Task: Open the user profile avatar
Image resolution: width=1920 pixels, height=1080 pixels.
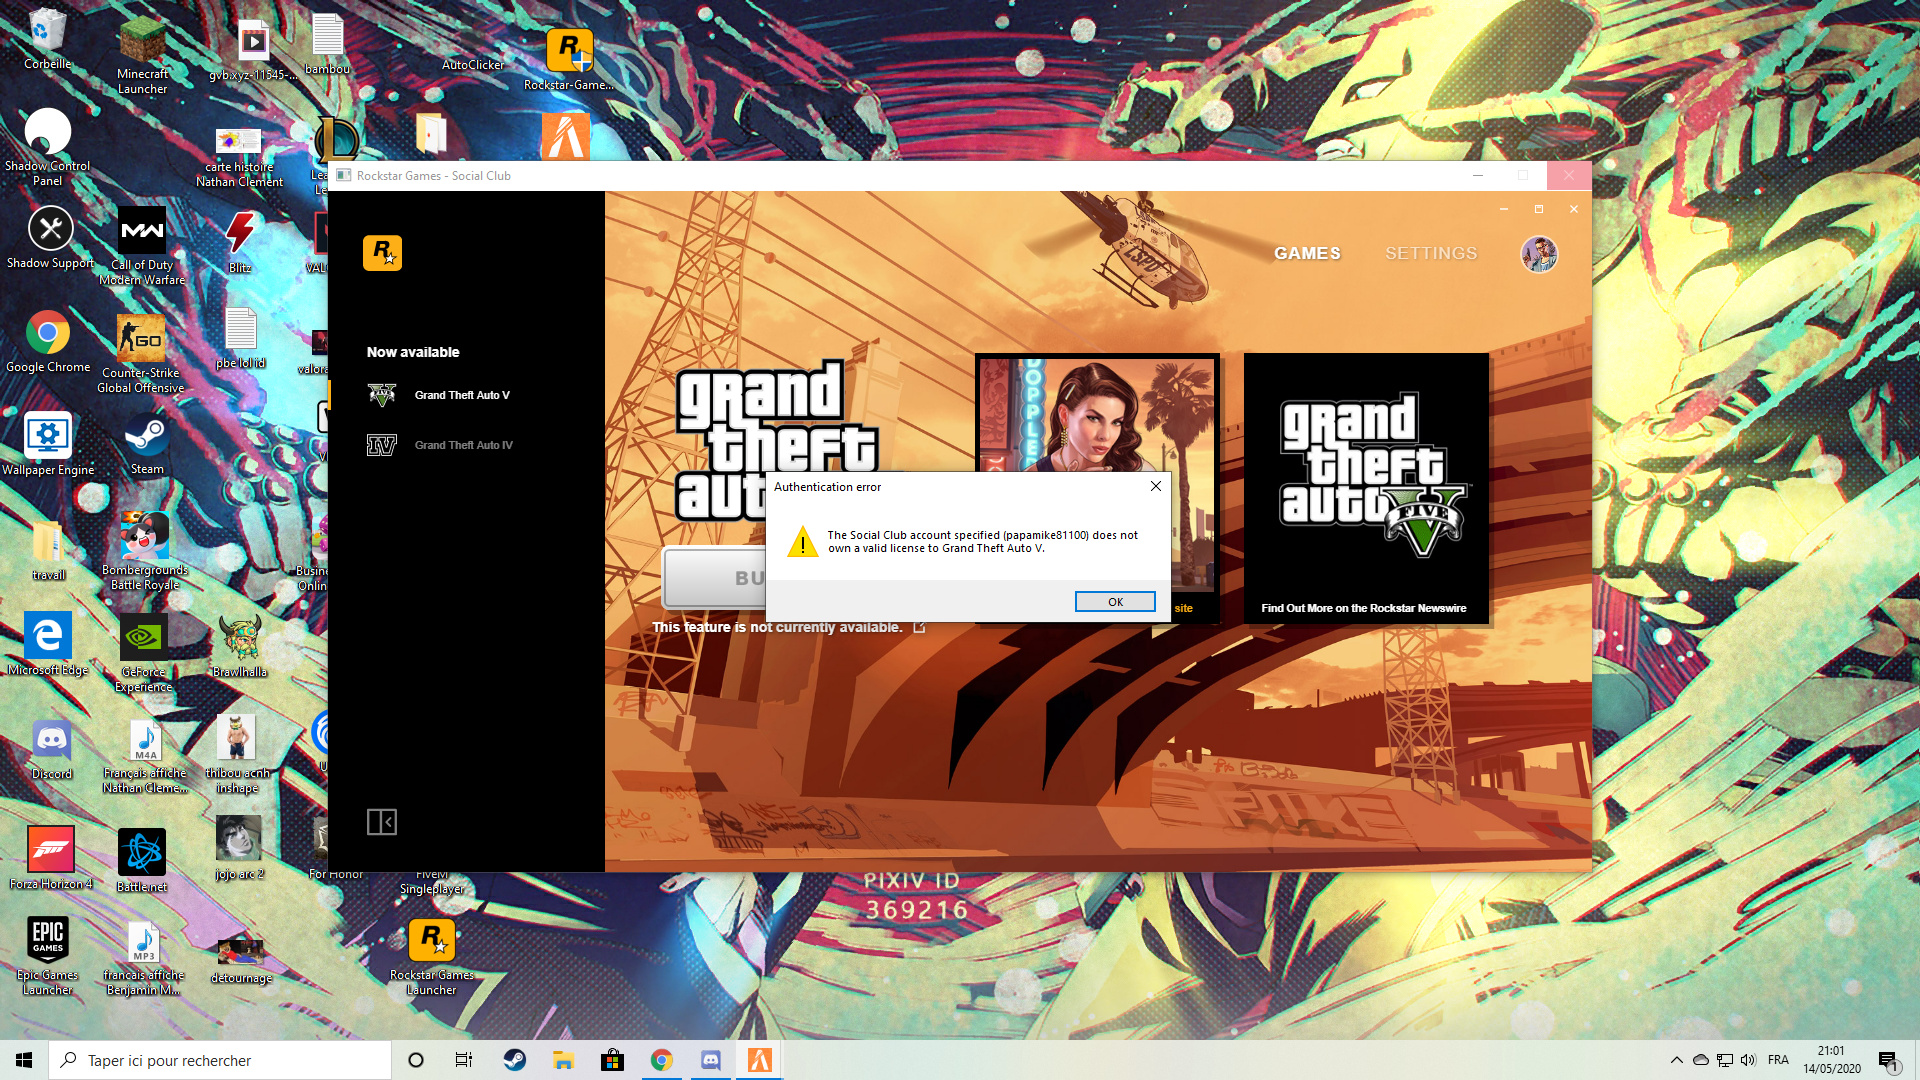Action: (x=1539, y=254)
